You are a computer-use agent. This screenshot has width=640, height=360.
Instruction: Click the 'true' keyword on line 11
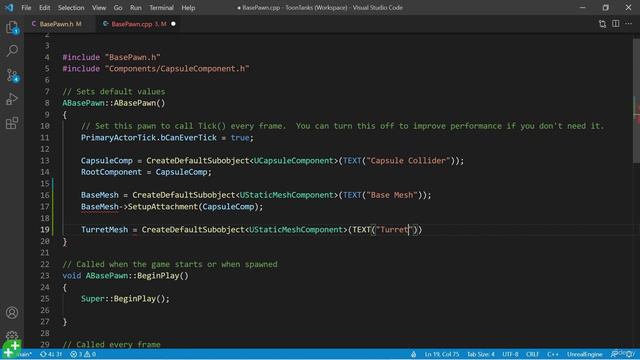coord(240,138)
